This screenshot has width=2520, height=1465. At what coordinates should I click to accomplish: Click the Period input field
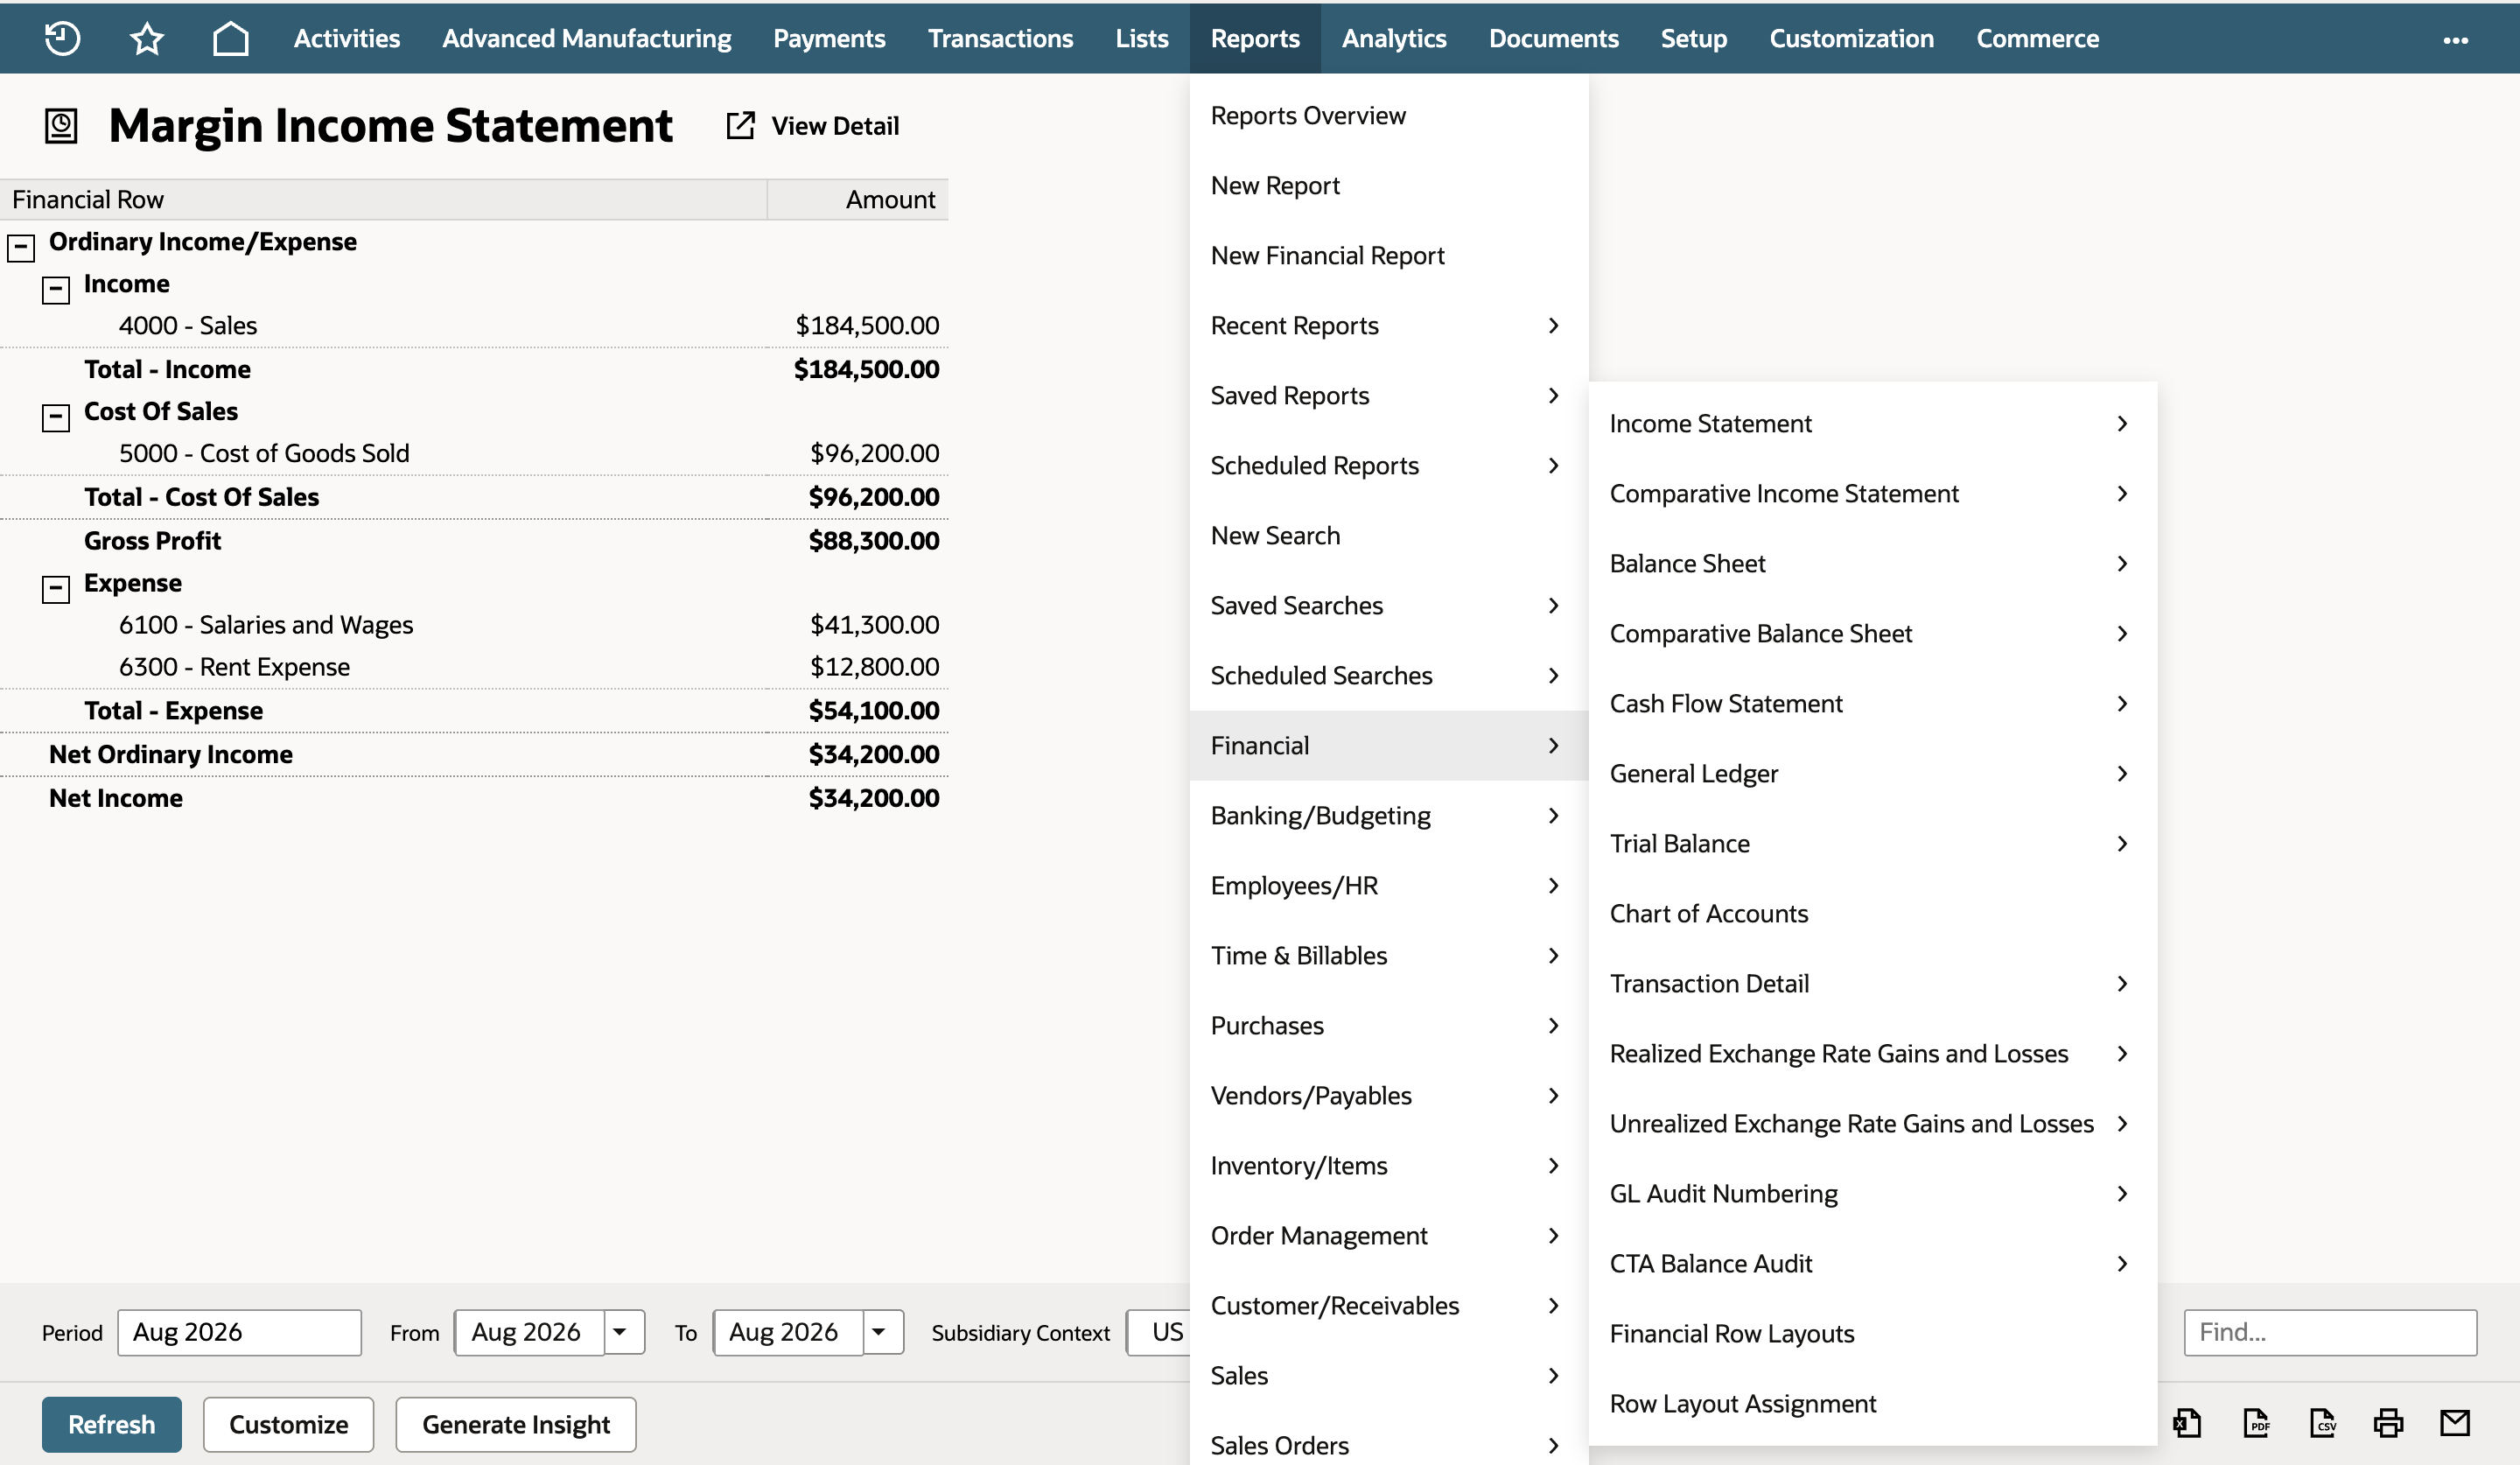click(240, 1332)
